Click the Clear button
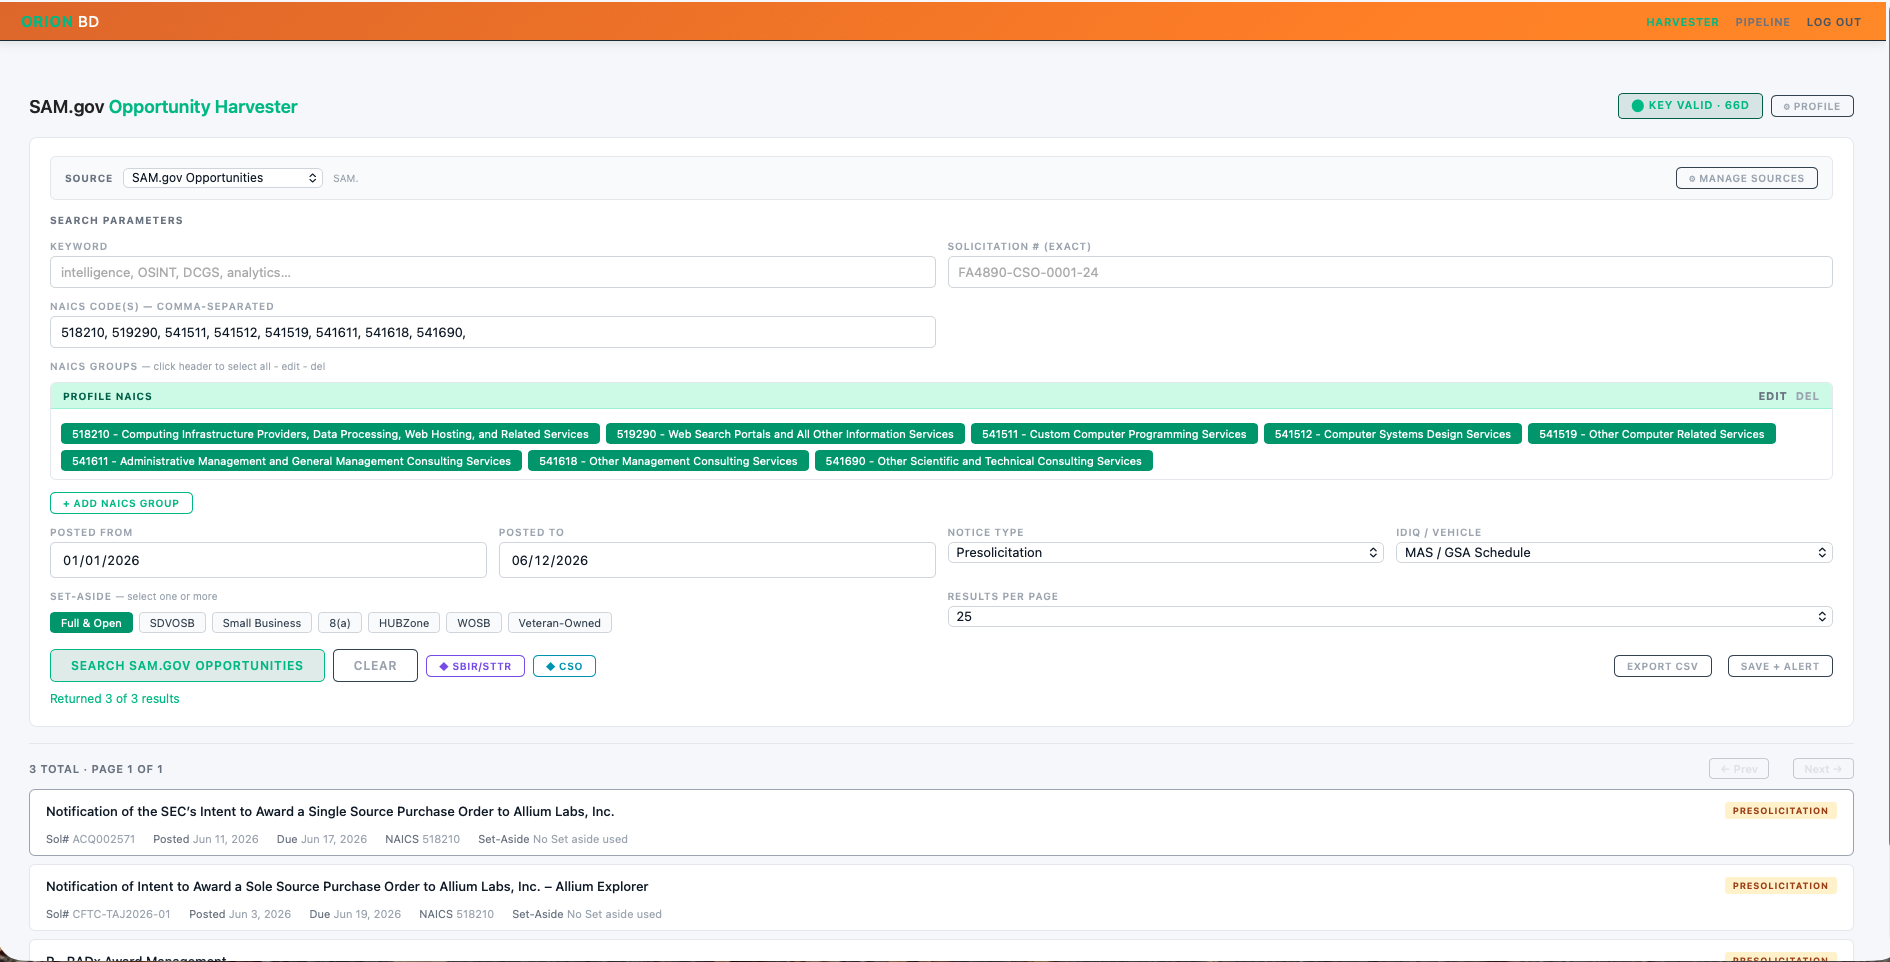1890x962 pixels. pos(375,665)
